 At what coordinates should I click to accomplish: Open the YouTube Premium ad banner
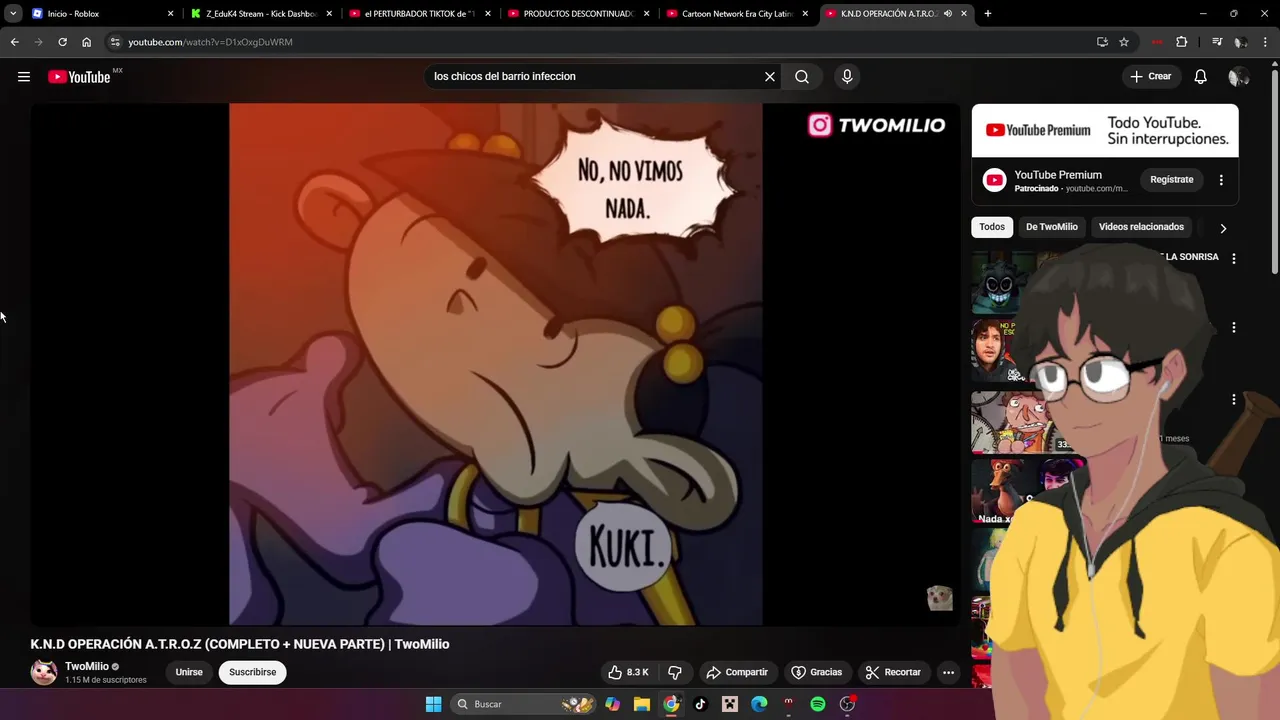coord(1105,130)
